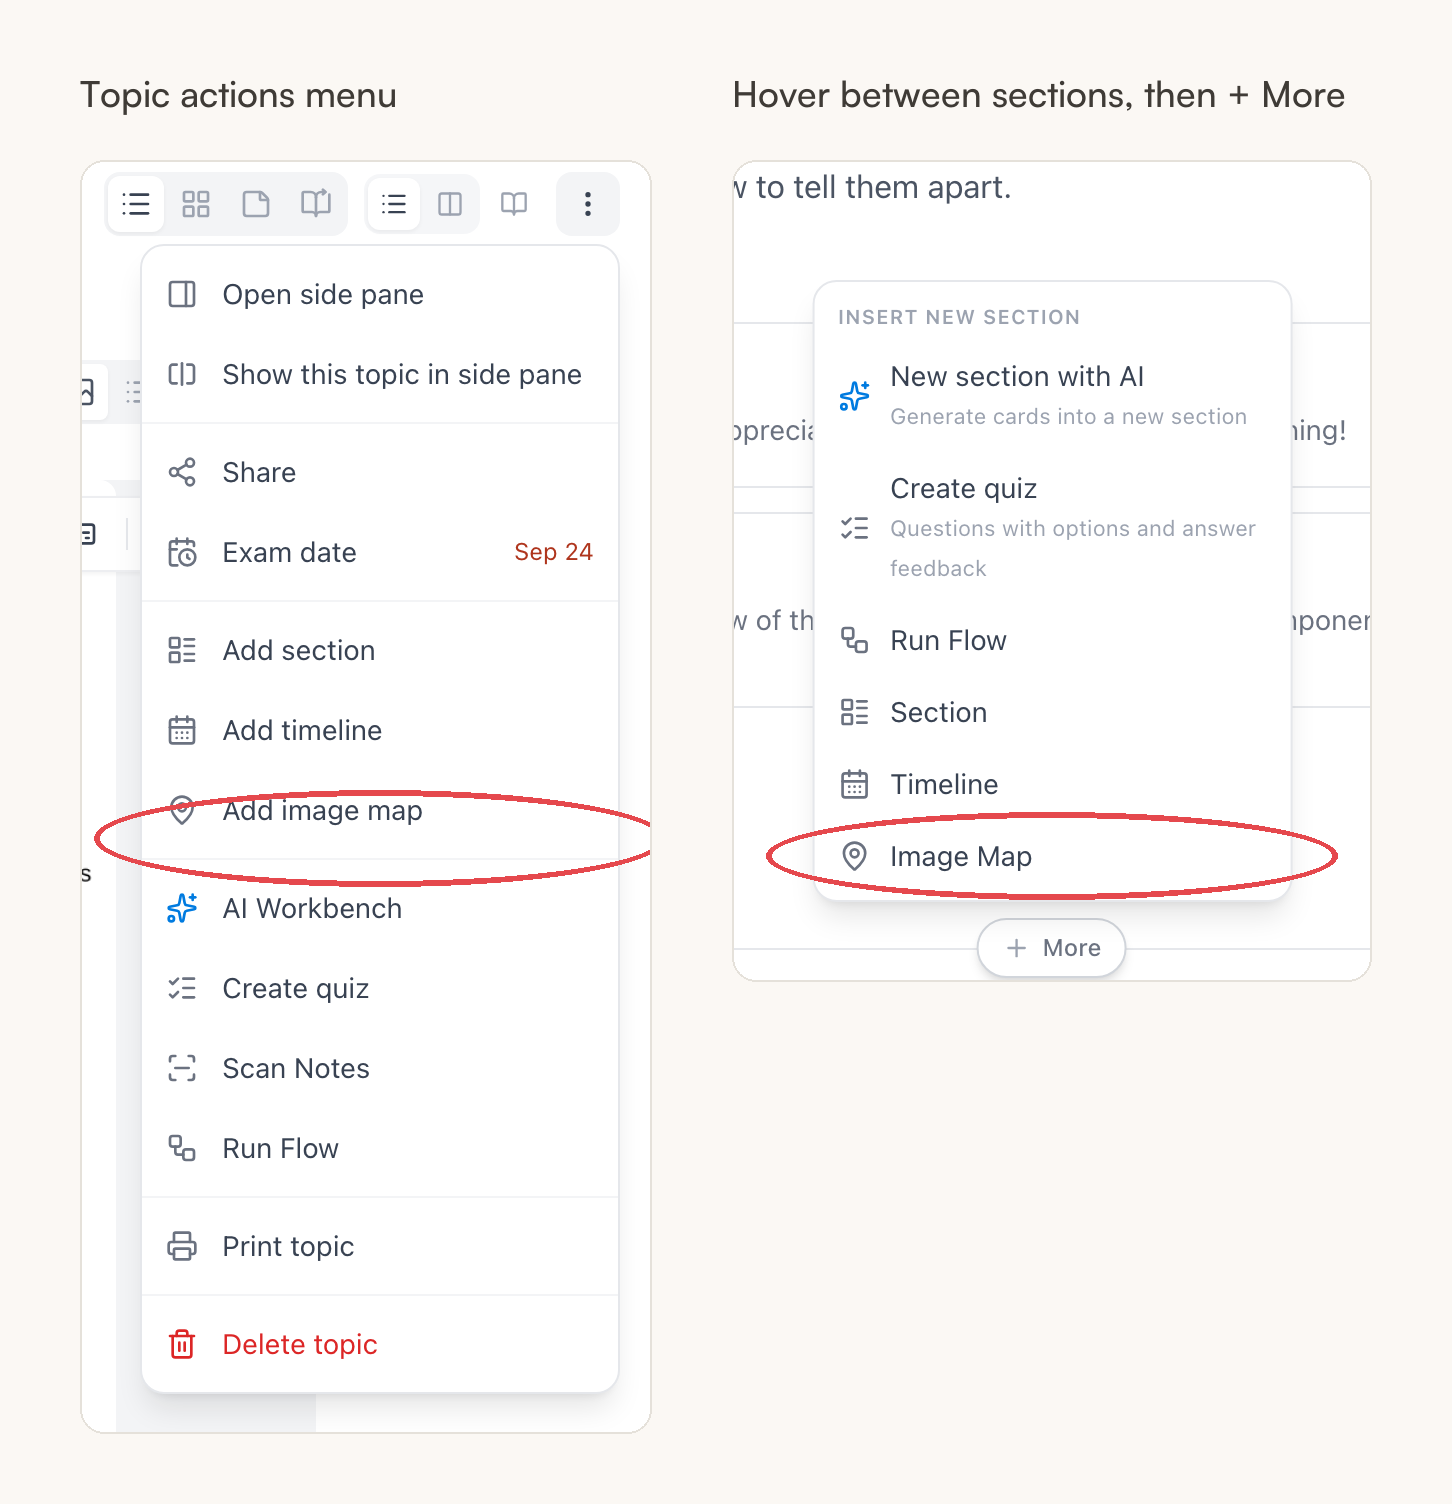Click the Add timeline calendar icon
The image size is (1452, 1504).
182,730
